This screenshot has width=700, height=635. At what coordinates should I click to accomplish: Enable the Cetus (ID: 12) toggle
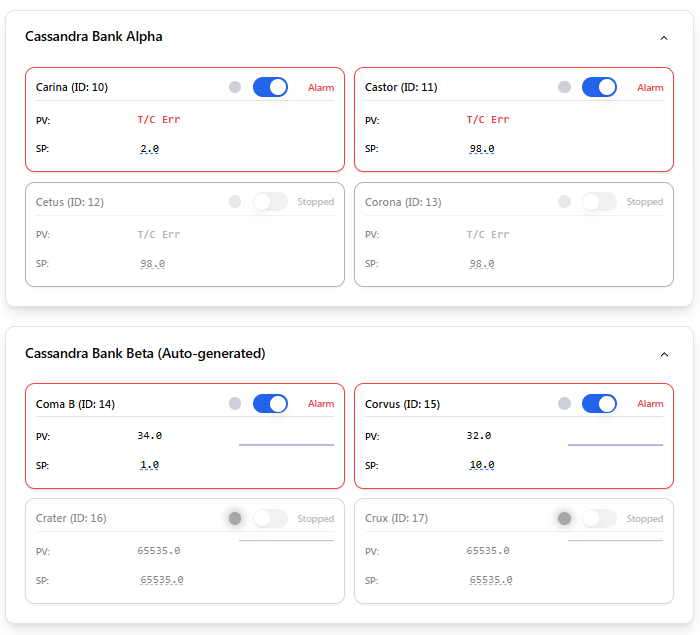270,202
